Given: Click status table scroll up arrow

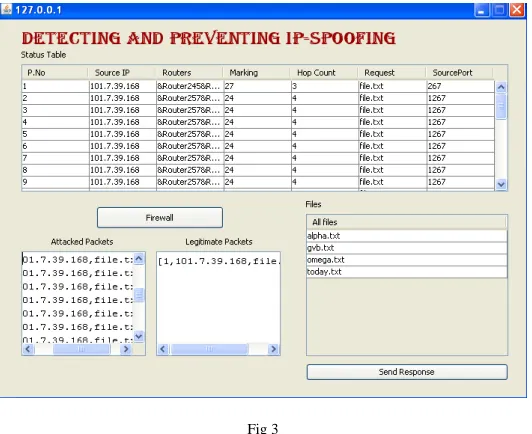Looking at the screenshot, I should click(x=501, y=87).
